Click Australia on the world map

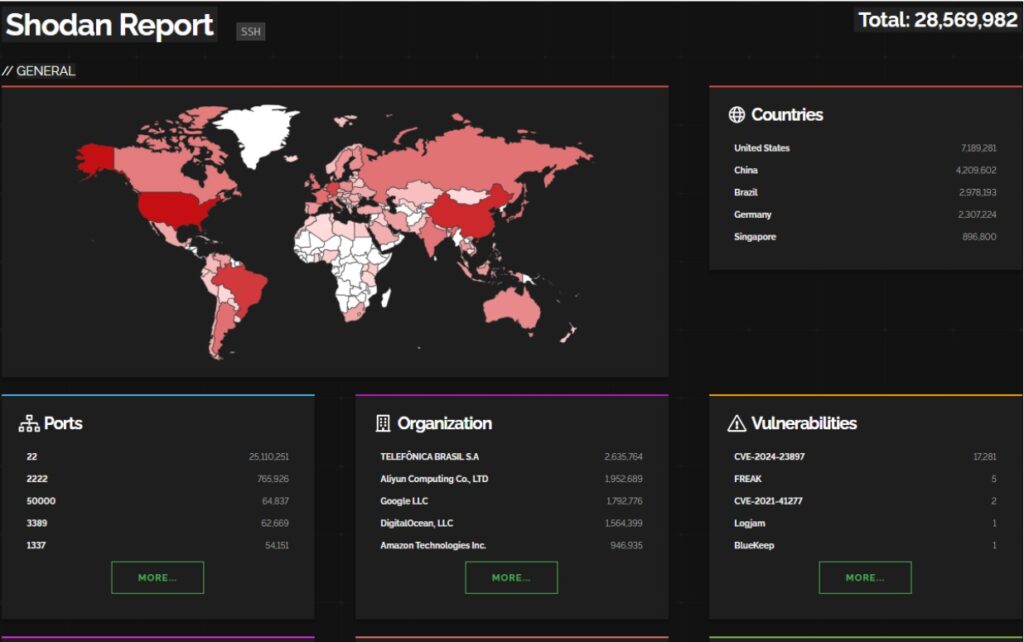point(511,309)
